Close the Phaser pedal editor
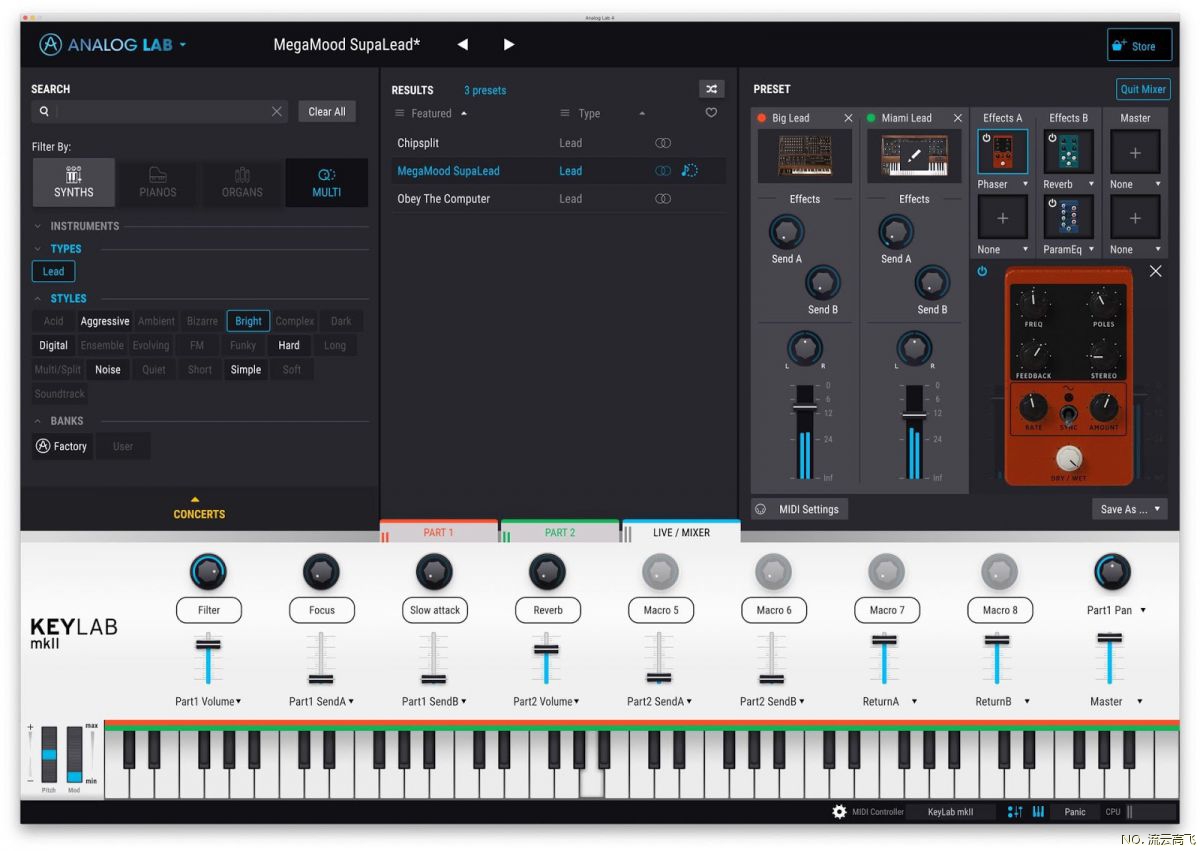This screenshot has height=851, width=1200. 1156,271
